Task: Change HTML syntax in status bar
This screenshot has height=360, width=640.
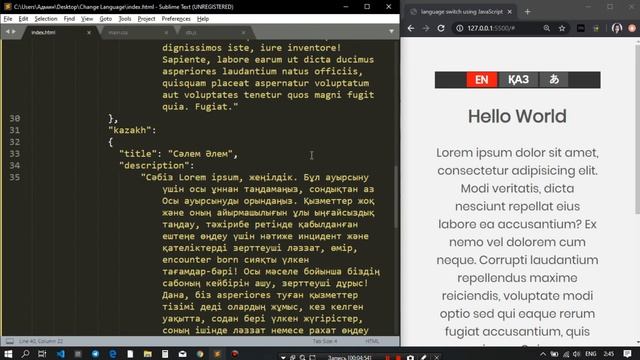Action: [x=372, y=341]
